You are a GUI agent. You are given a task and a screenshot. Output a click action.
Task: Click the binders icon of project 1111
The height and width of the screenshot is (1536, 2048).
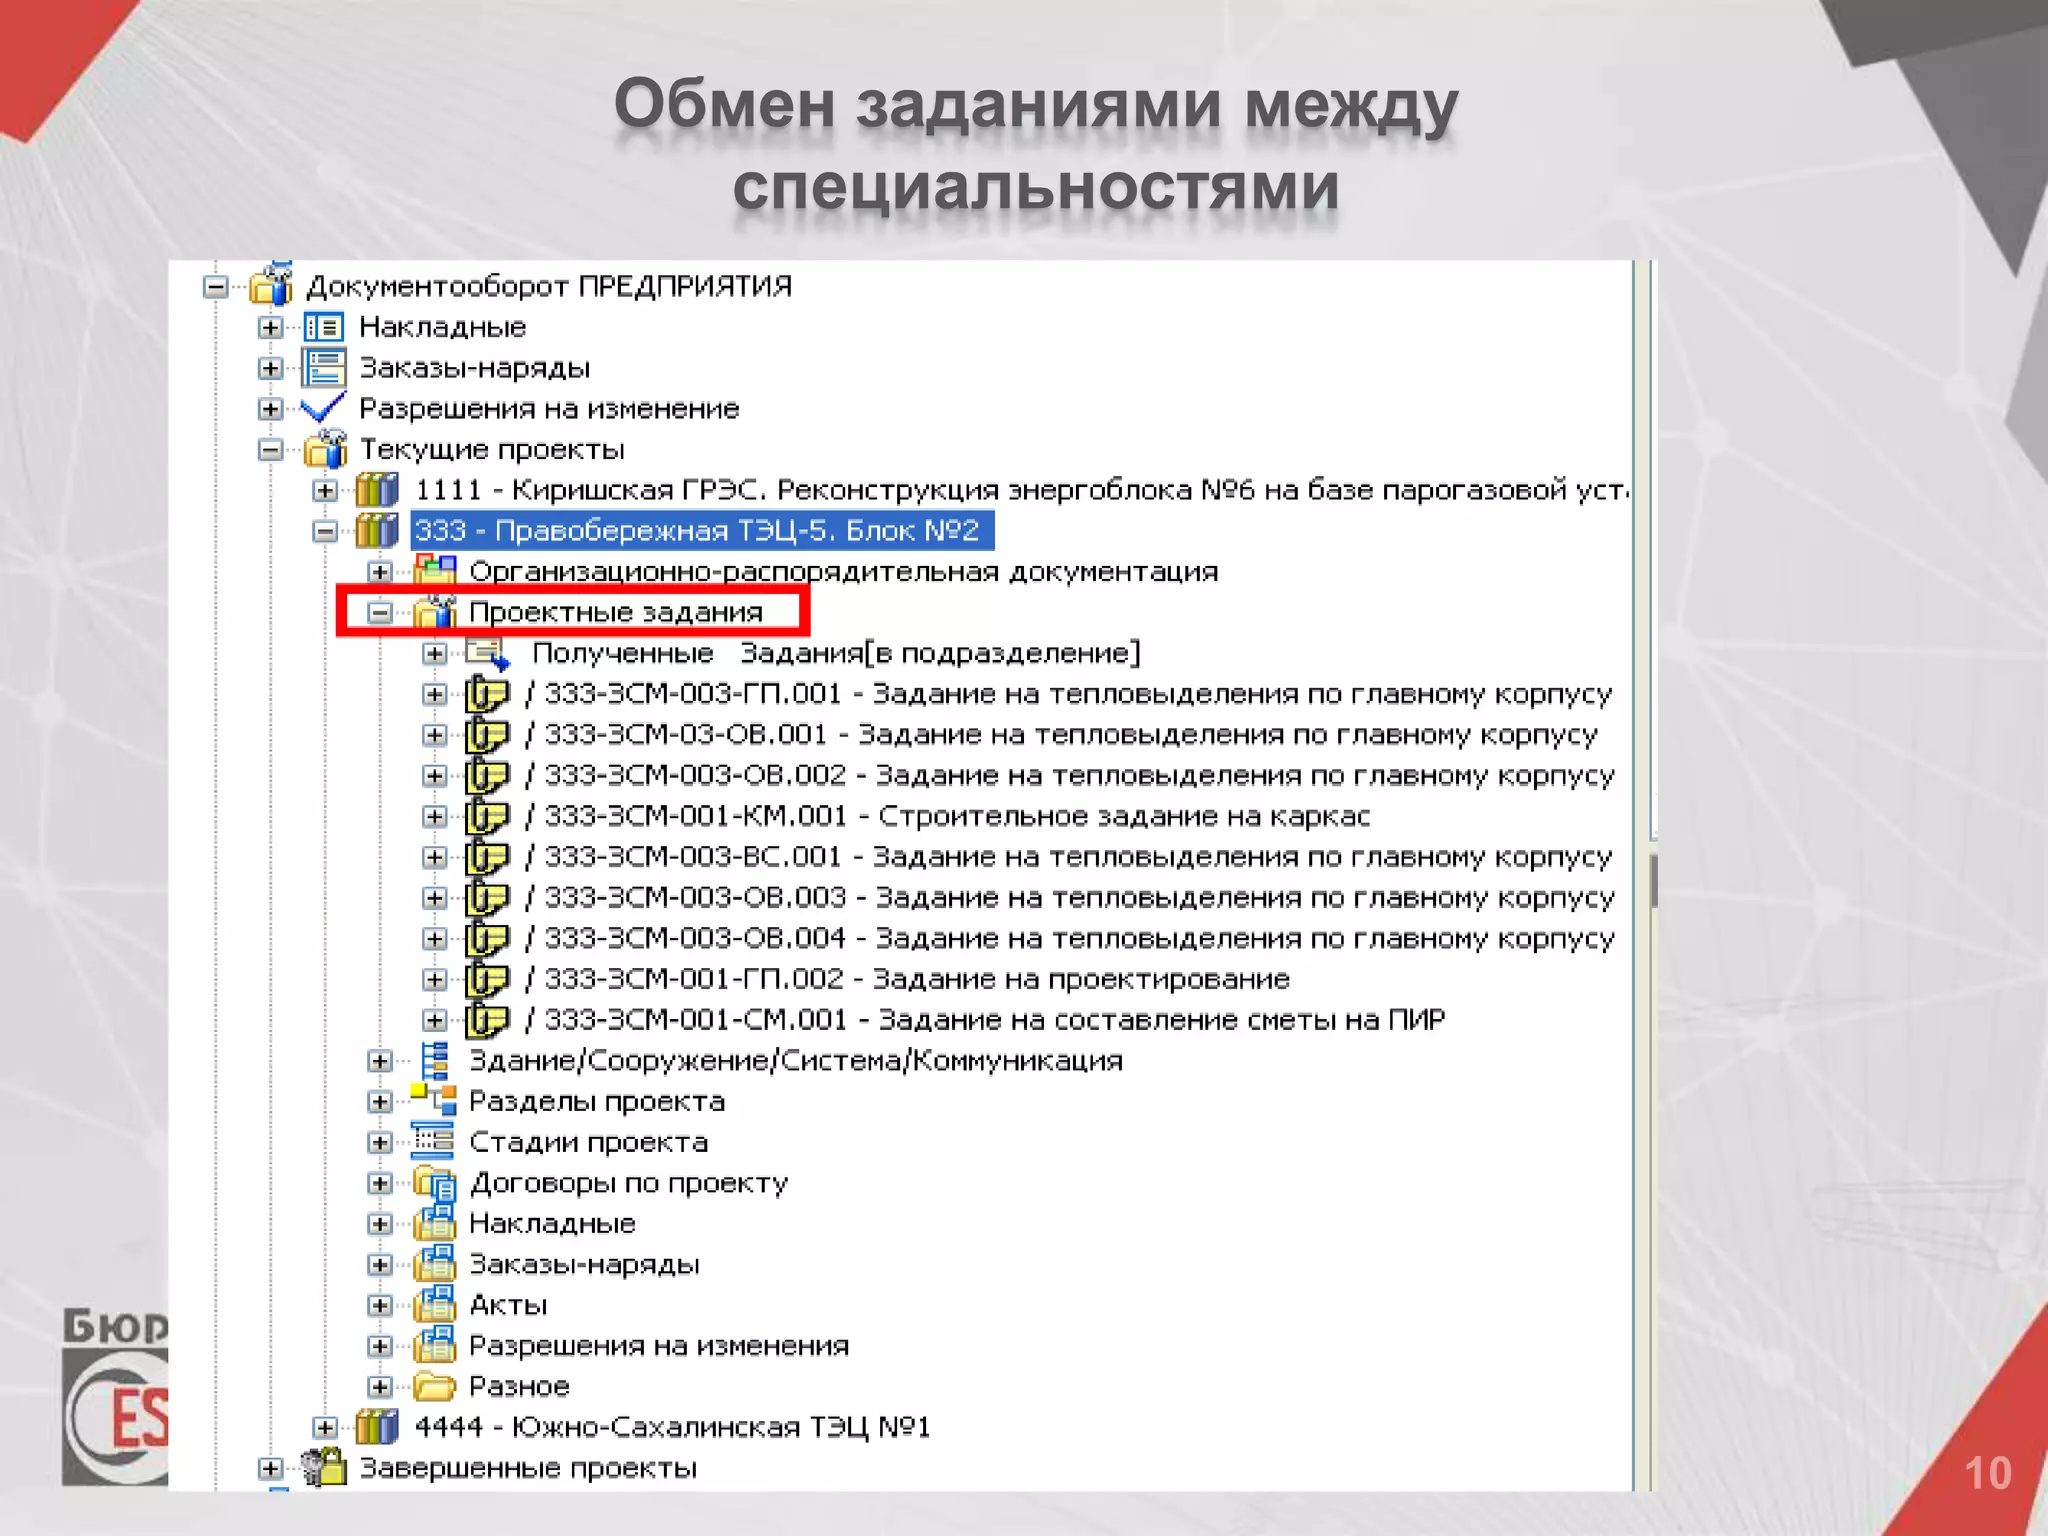pos(377,490)
